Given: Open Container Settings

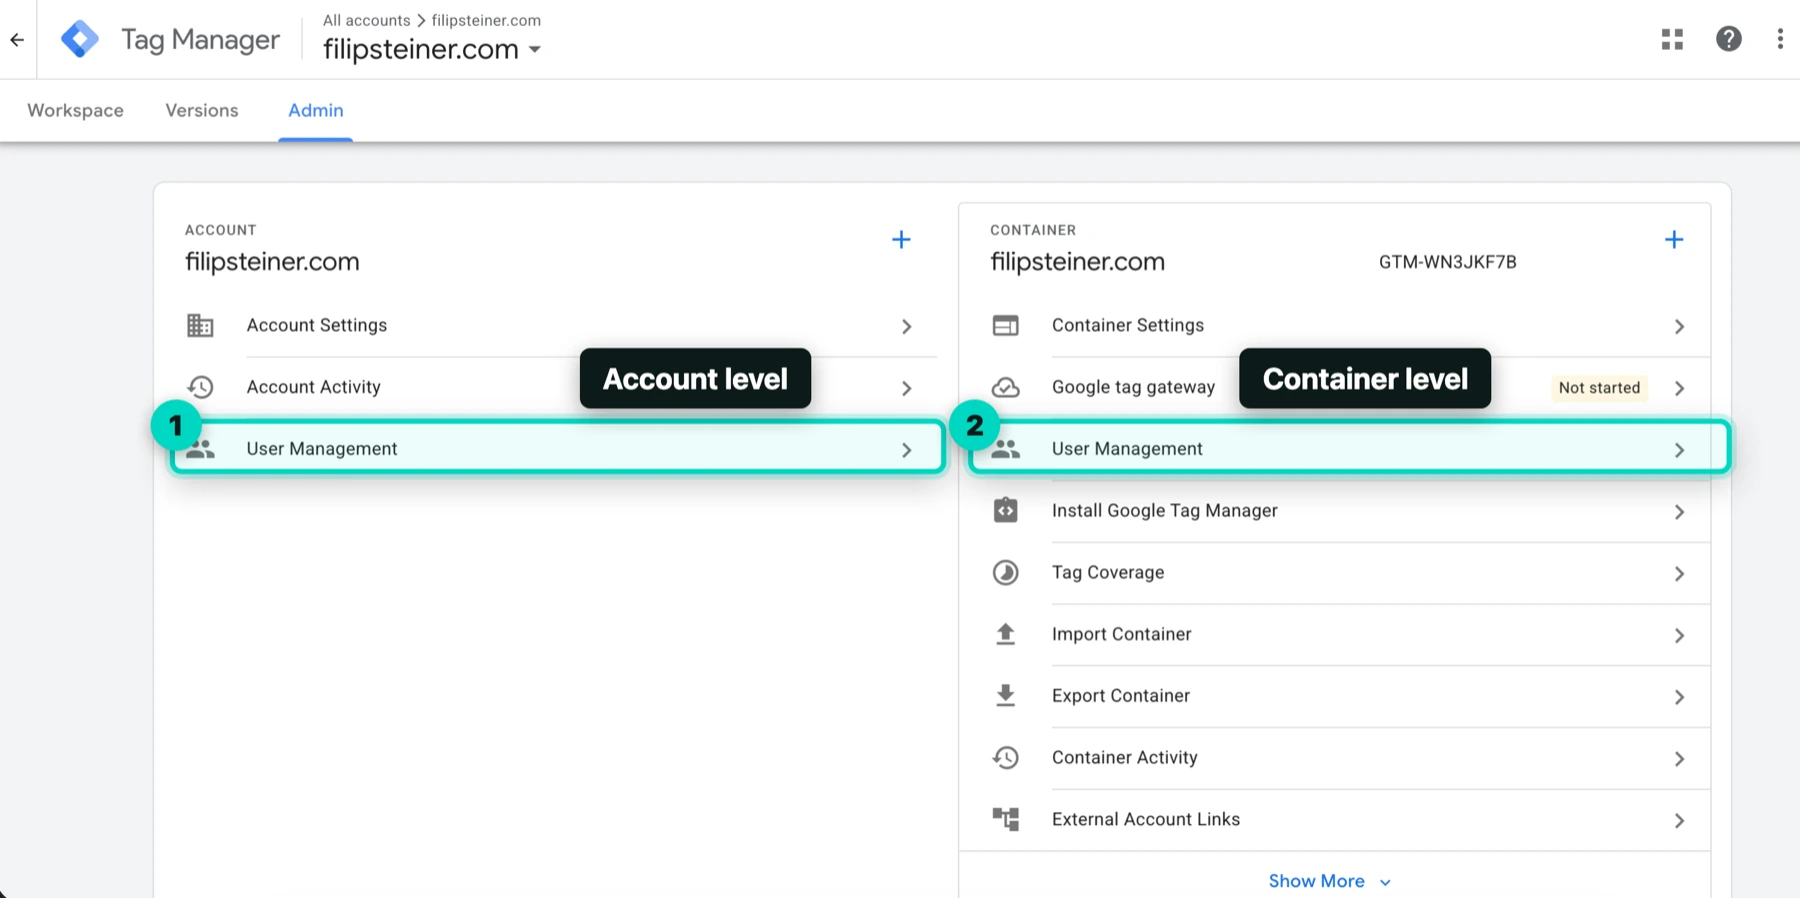Looking at the screenshot, I should (x=1128, y=325).
